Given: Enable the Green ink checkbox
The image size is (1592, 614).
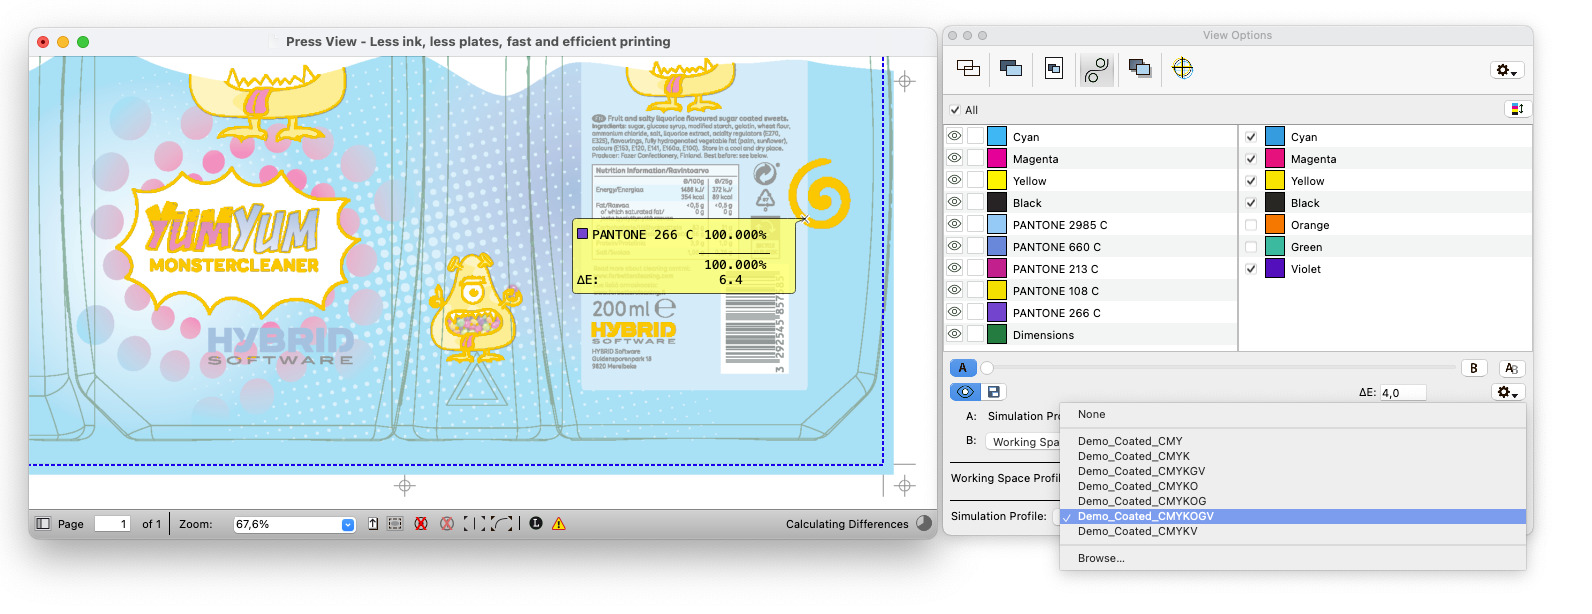Looking at the screenshot, I should [x=1251, y=246].
